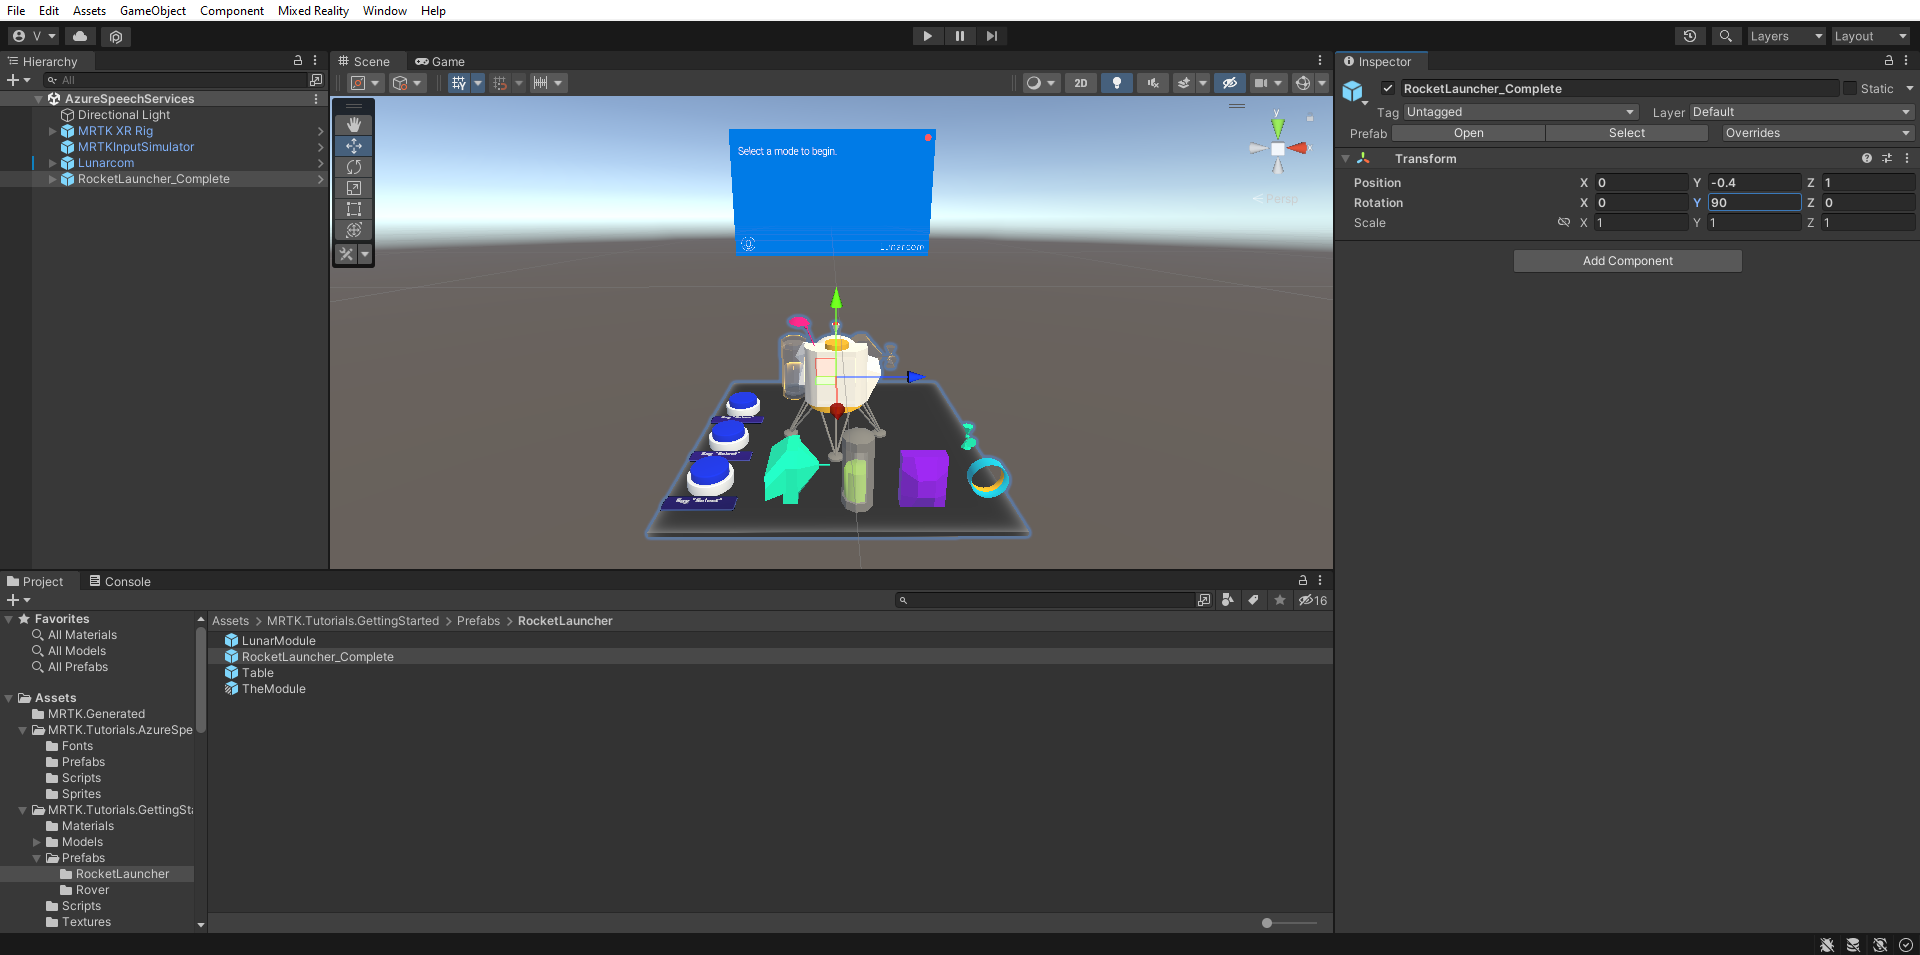Select the Rotate tool in Scene overlay
This screenshot has width=1920, height=955.
click(354, 167)
